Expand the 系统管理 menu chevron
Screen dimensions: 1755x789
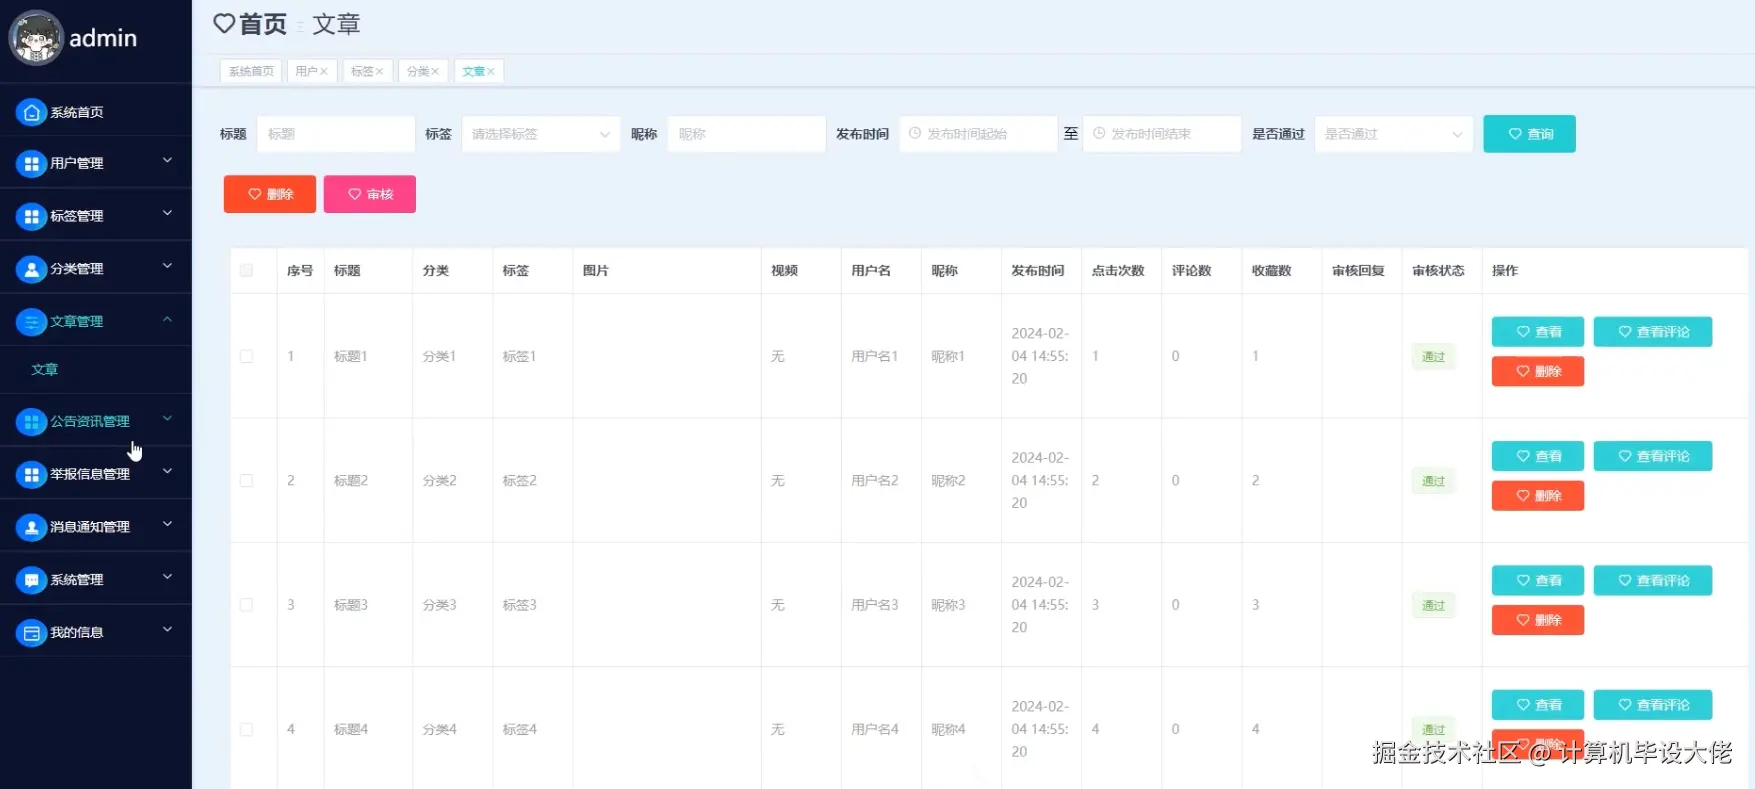coord(168,577)
